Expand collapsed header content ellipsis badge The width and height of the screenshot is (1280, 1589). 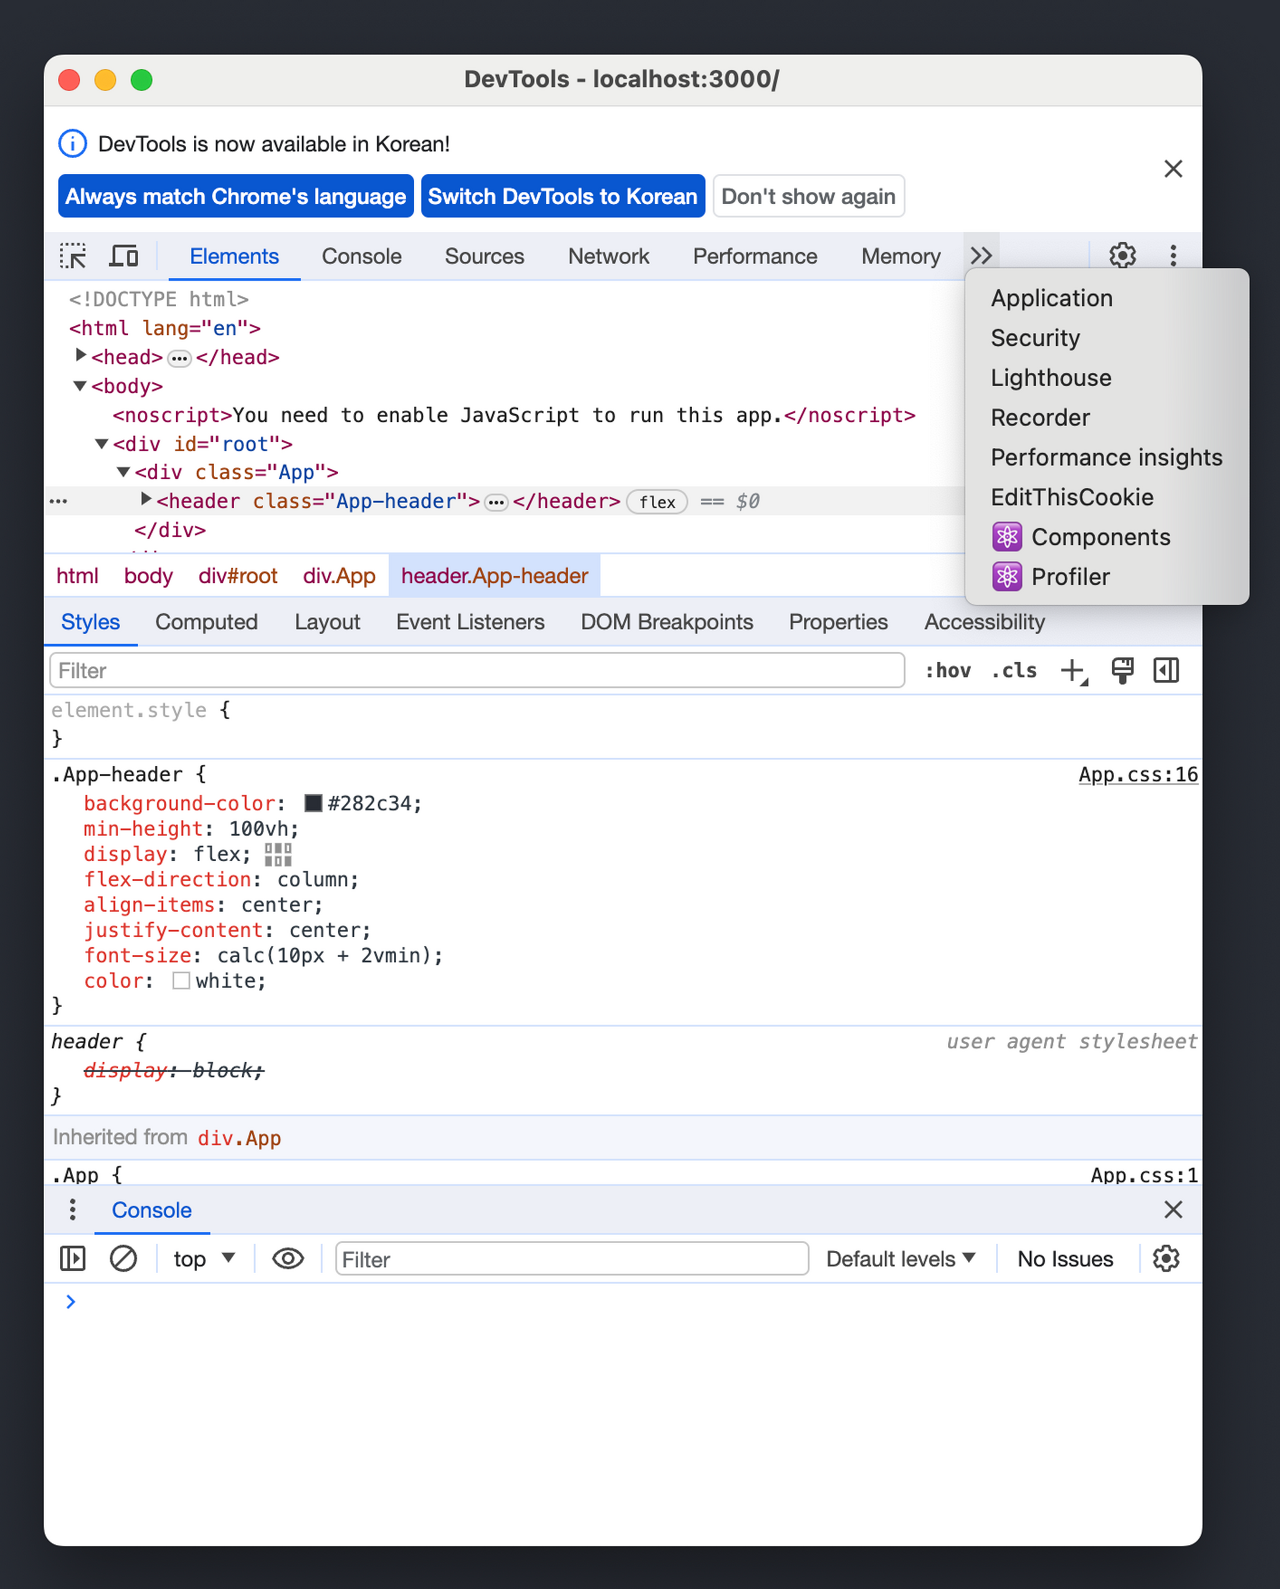coord(496,502)
